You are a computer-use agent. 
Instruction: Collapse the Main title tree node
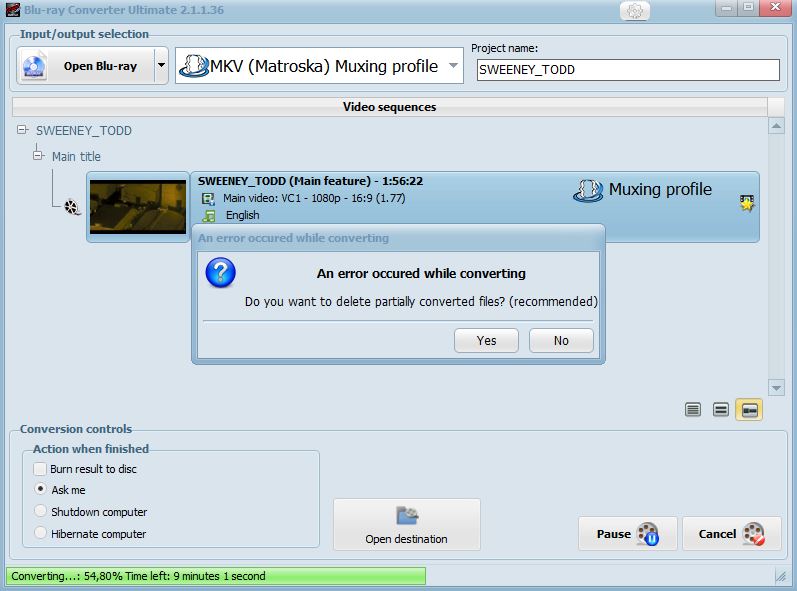pos(38,155)
